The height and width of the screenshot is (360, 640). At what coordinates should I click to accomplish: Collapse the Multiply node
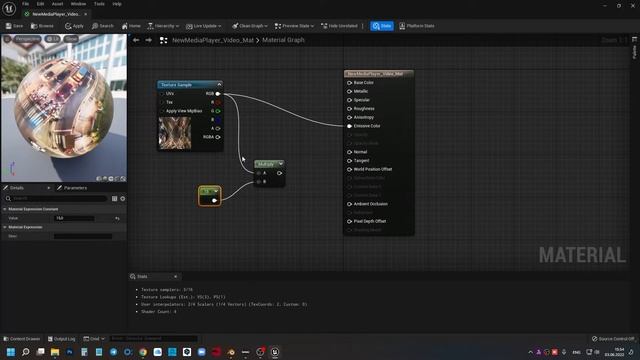tap(281, 164)
